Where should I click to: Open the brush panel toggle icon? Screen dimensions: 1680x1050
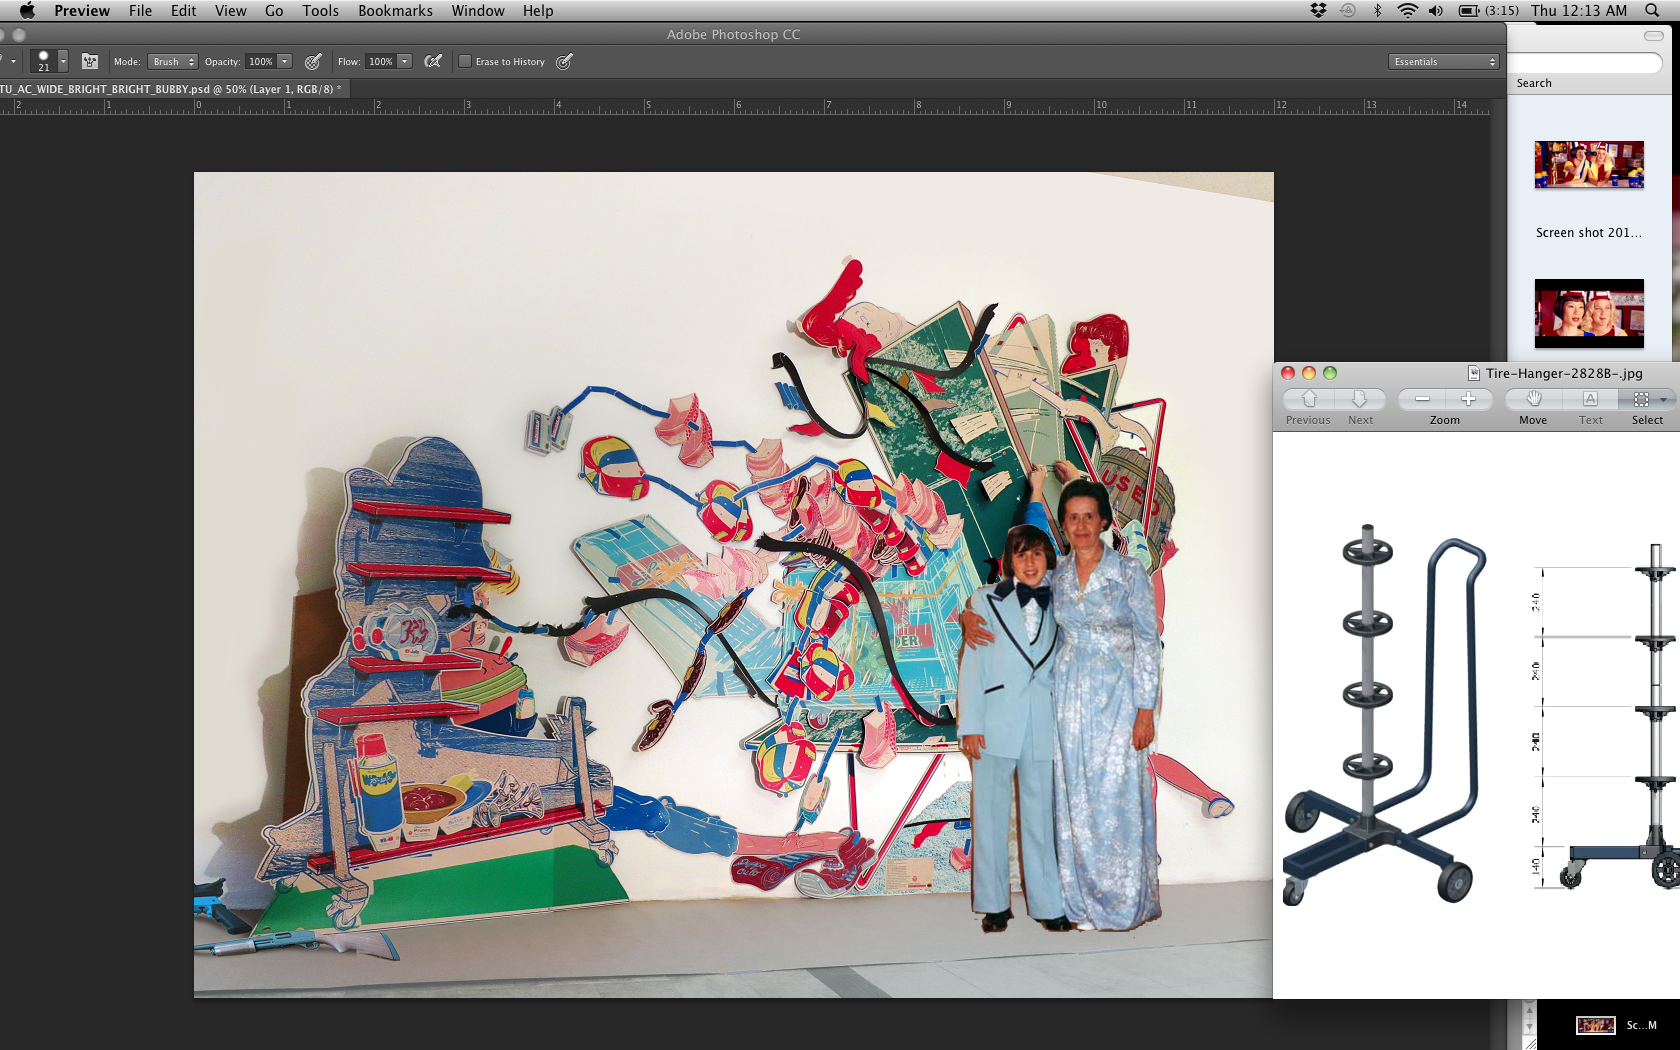90,62
